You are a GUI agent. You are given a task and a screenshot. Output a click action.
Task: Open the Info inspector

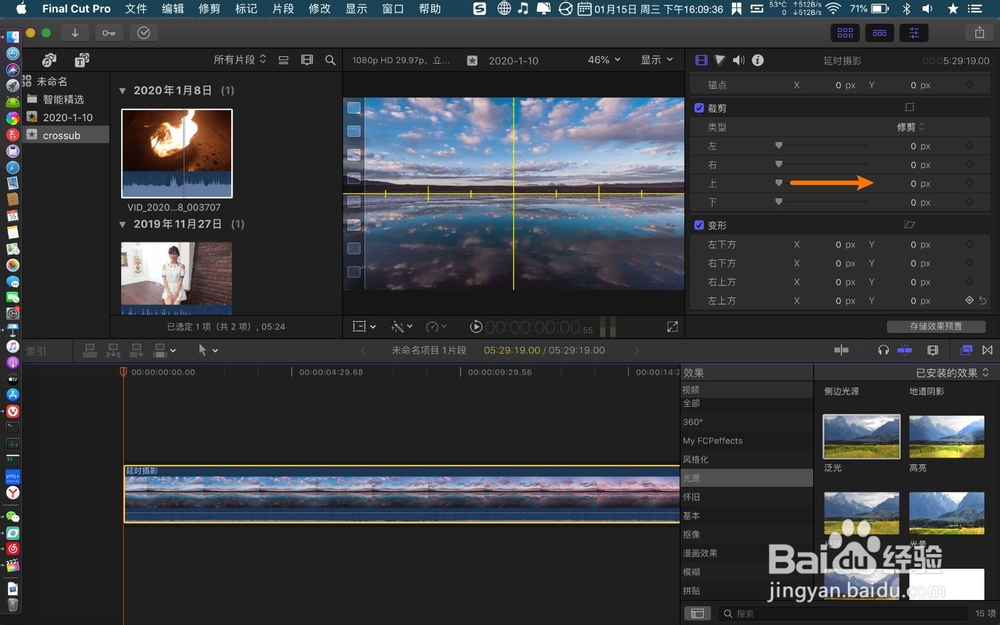756,60
